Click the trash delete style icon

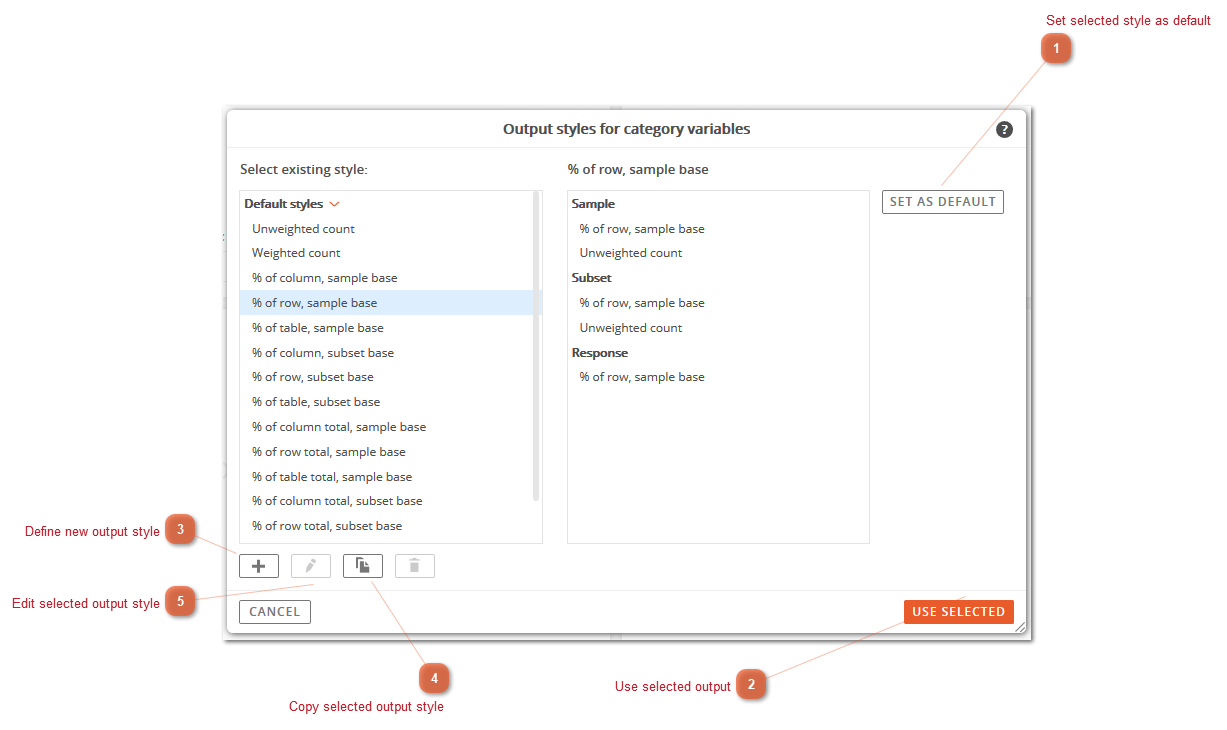pos(415,566)
